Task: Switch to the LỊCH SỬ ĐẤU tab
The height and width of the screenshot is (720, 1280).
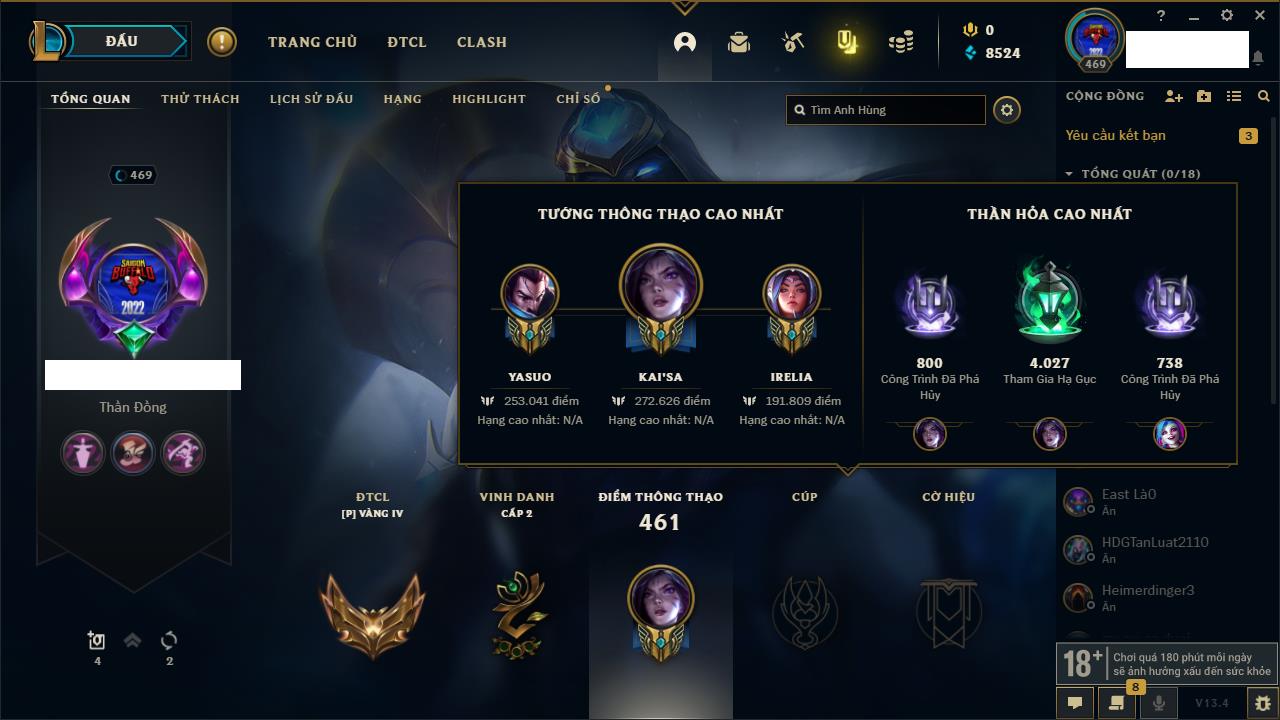Action: [x=311, y=99]
